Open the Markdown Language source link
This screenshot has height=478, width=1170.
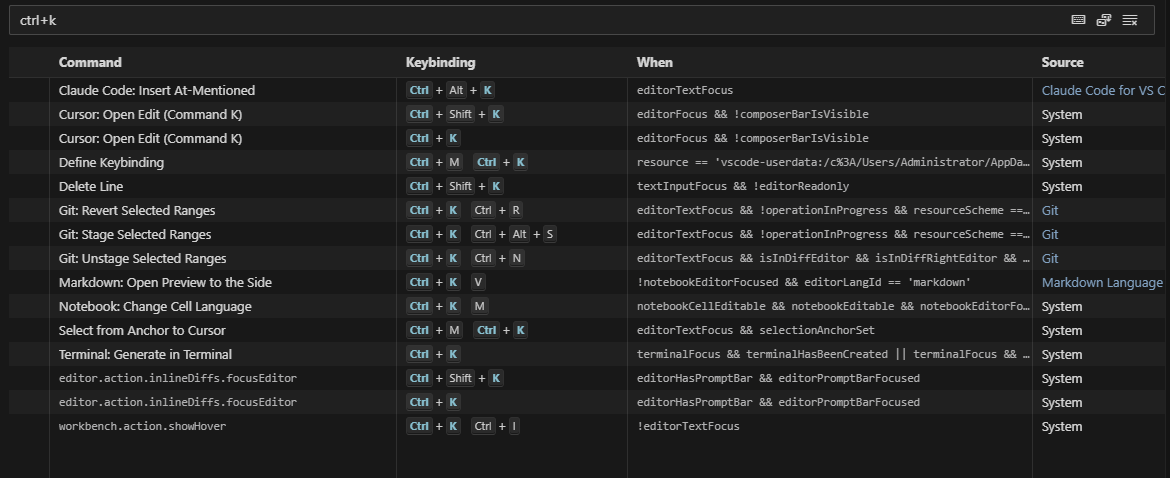pyautogui.click(x=1102, y=282)
